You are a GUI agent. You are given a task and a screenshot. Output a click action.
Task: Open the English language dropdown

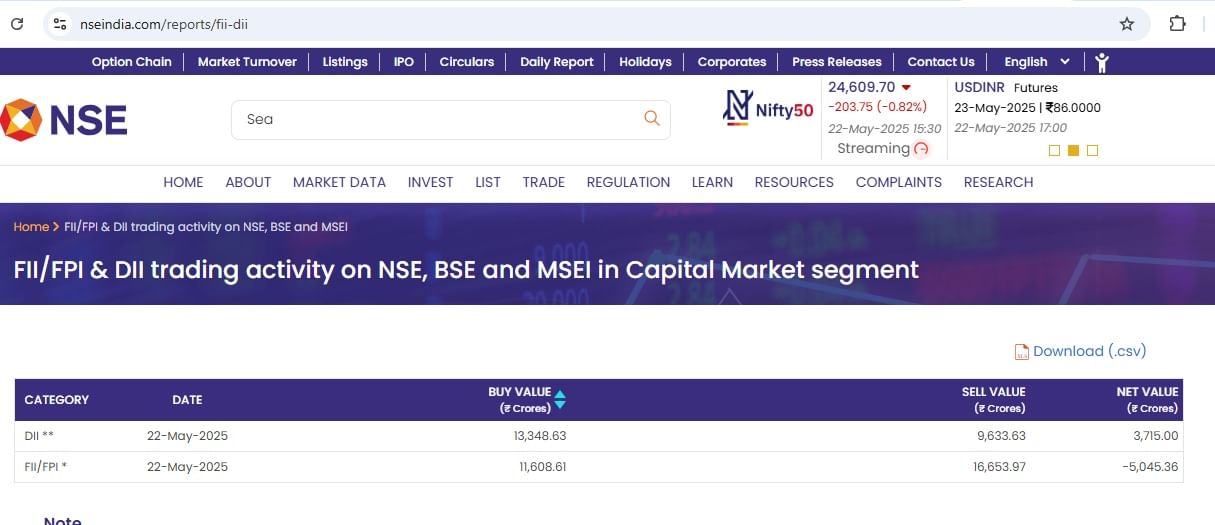(1037, 62)
